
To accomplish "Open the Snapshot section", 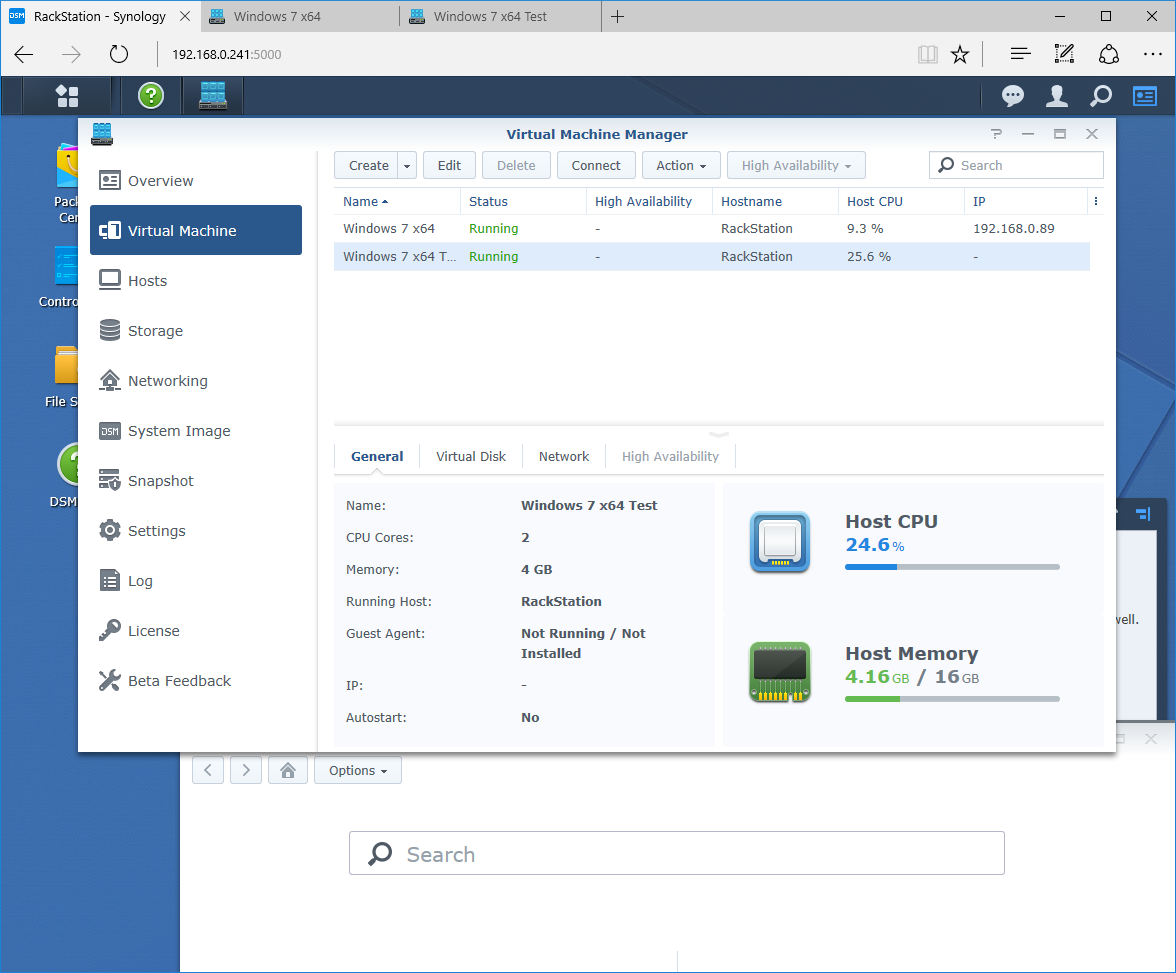I will click(x=196, y=481).
